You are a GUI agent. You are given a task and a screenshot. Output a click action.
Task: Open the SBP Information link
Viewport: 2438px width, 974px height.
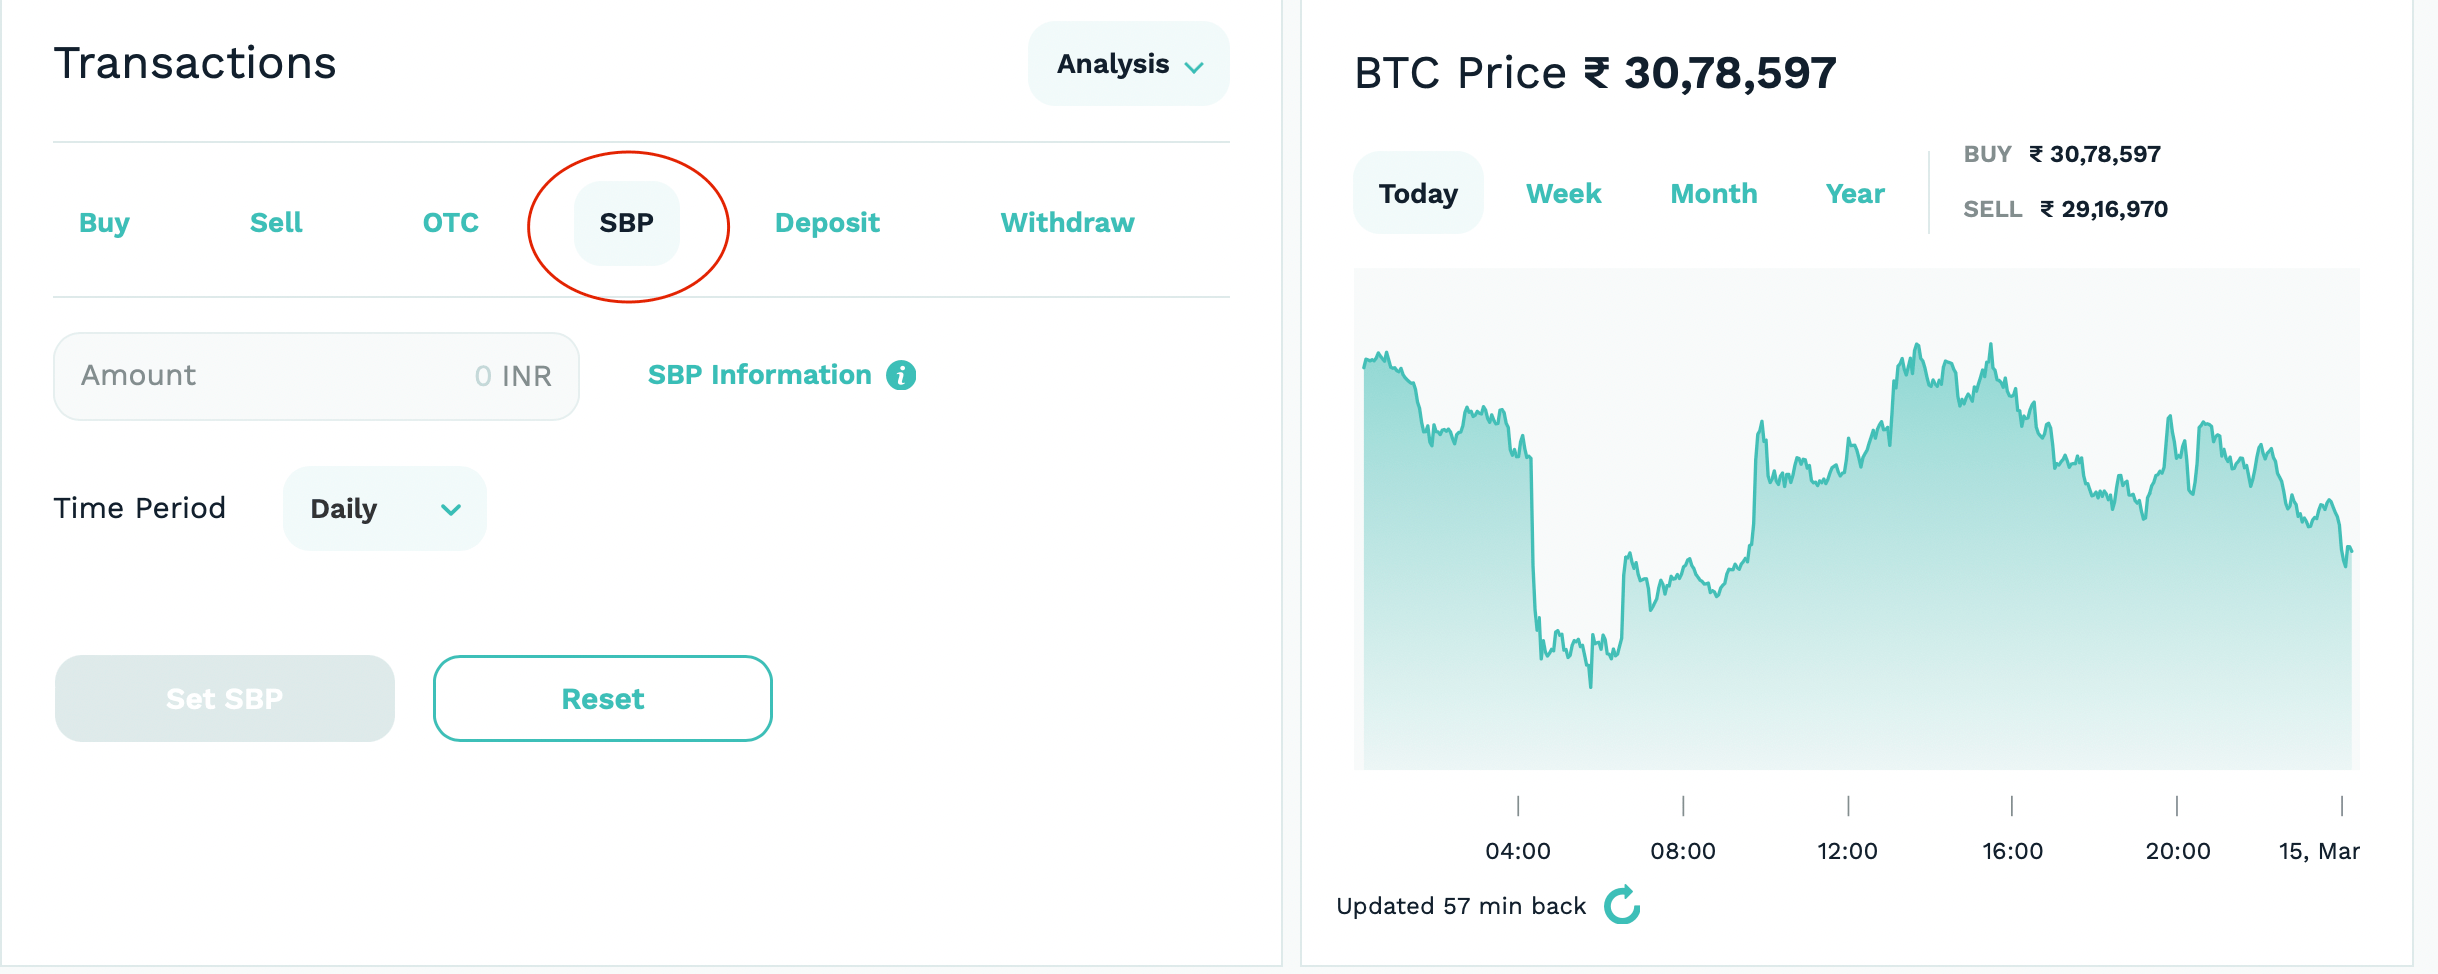click(x=759, y=375)
